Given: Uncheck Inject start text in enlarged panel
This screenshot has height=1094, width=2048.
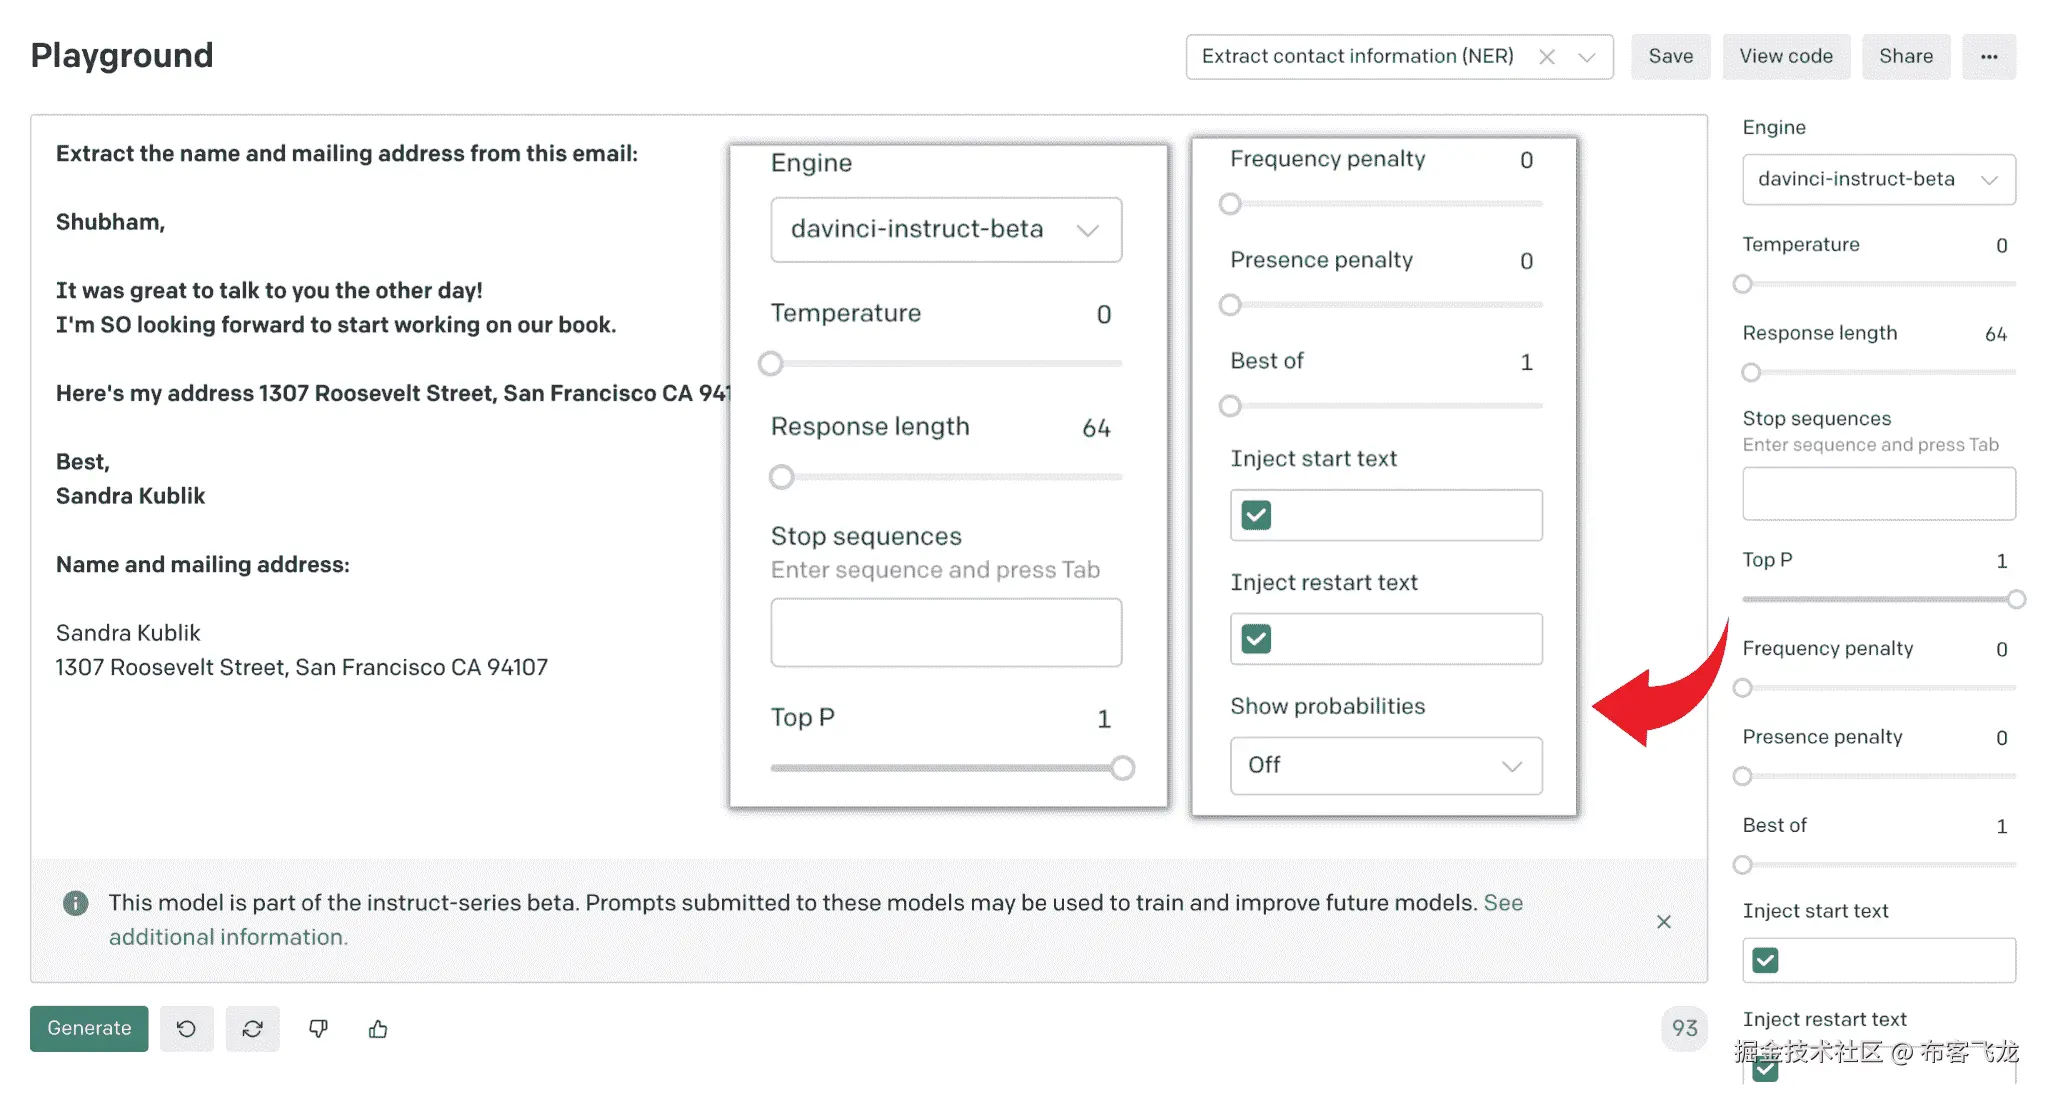Looking at the screenshot, I should (x=1256, y=515).
